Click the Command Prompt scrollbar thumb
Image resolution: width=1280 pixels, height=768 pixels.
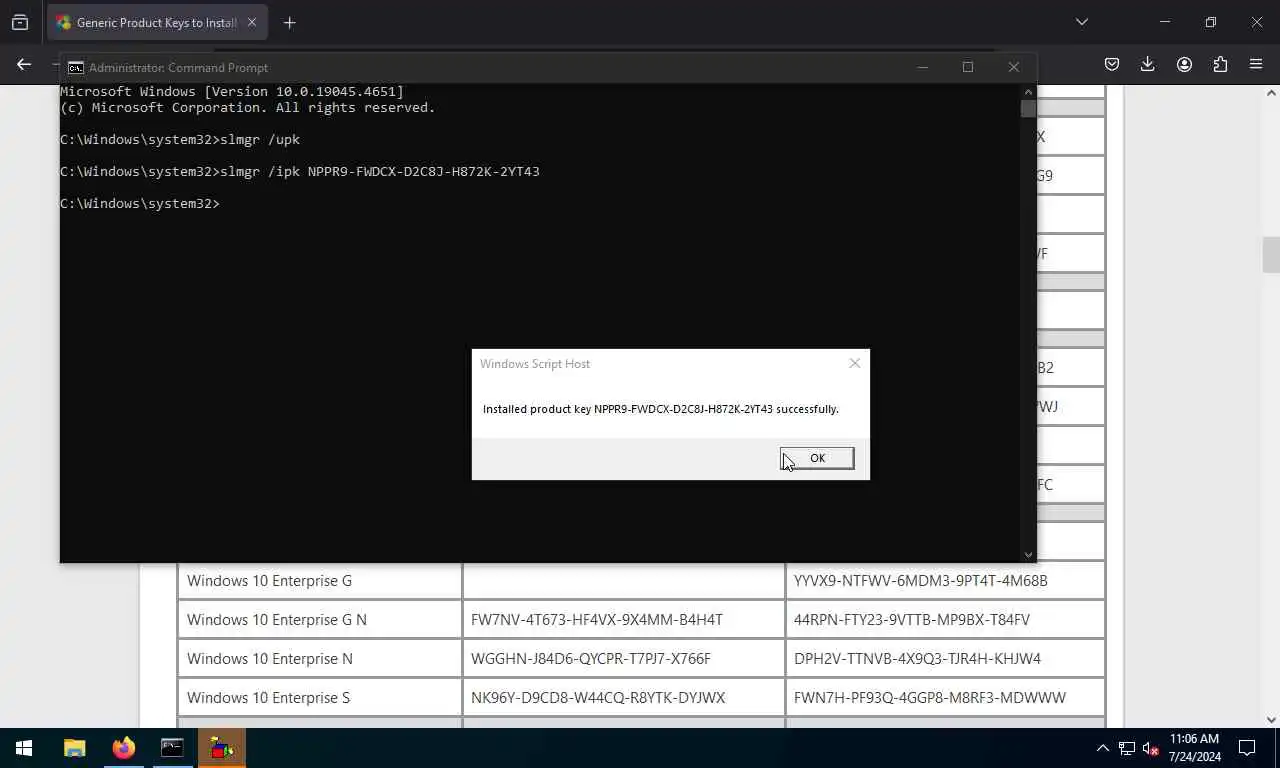[x=1028, y=108]
